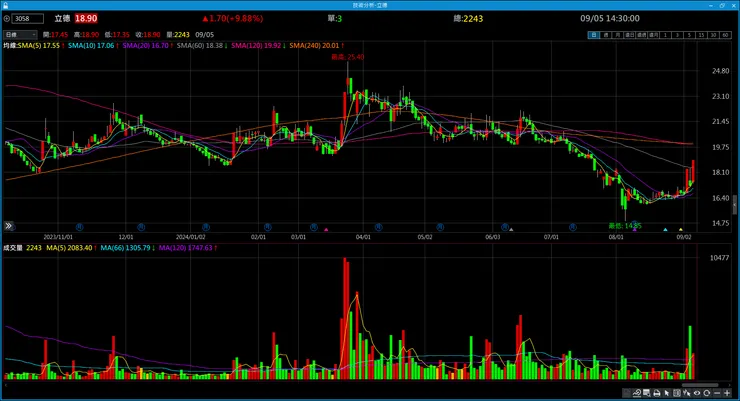
Task: Click the dimmed leftmost icon in the bottom toolbar
Action: pos(627,393)
